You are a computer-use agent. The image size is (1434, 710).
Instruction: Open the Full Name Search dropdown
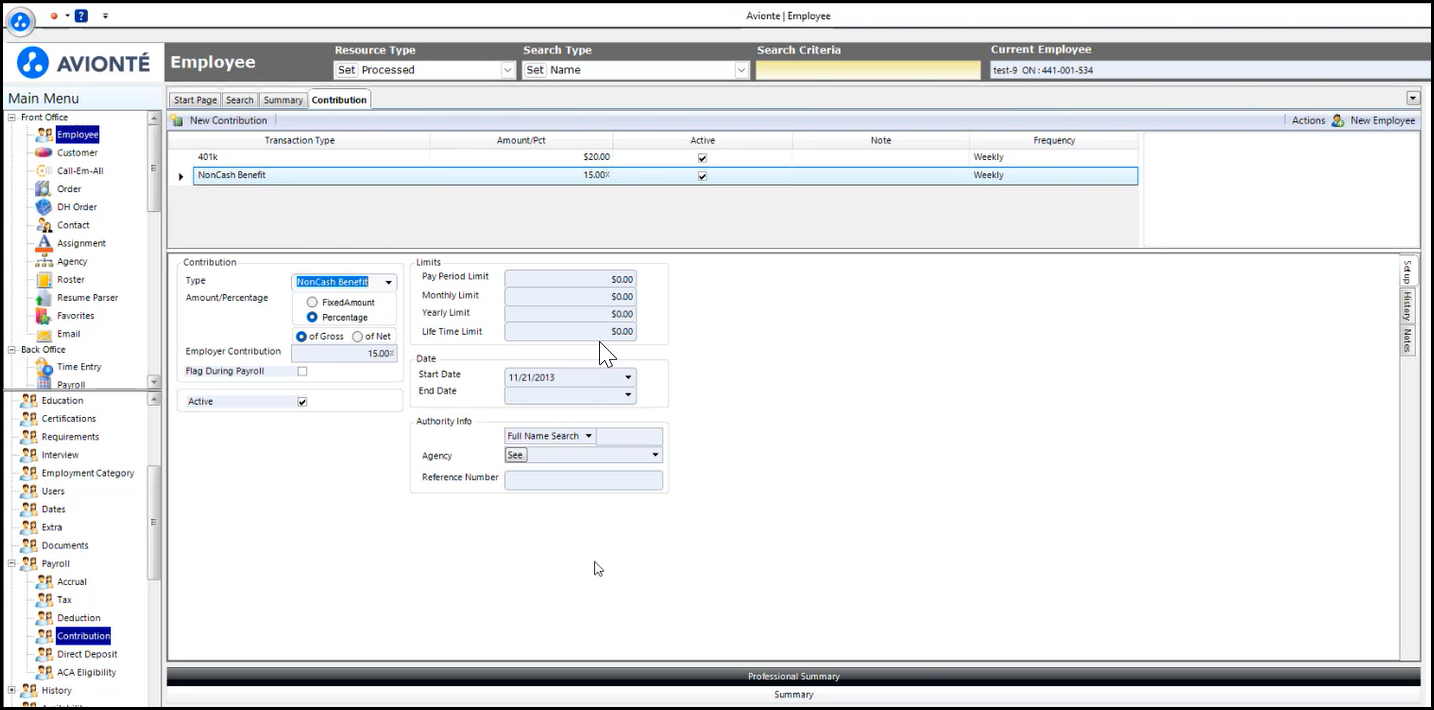click(589, 436)
